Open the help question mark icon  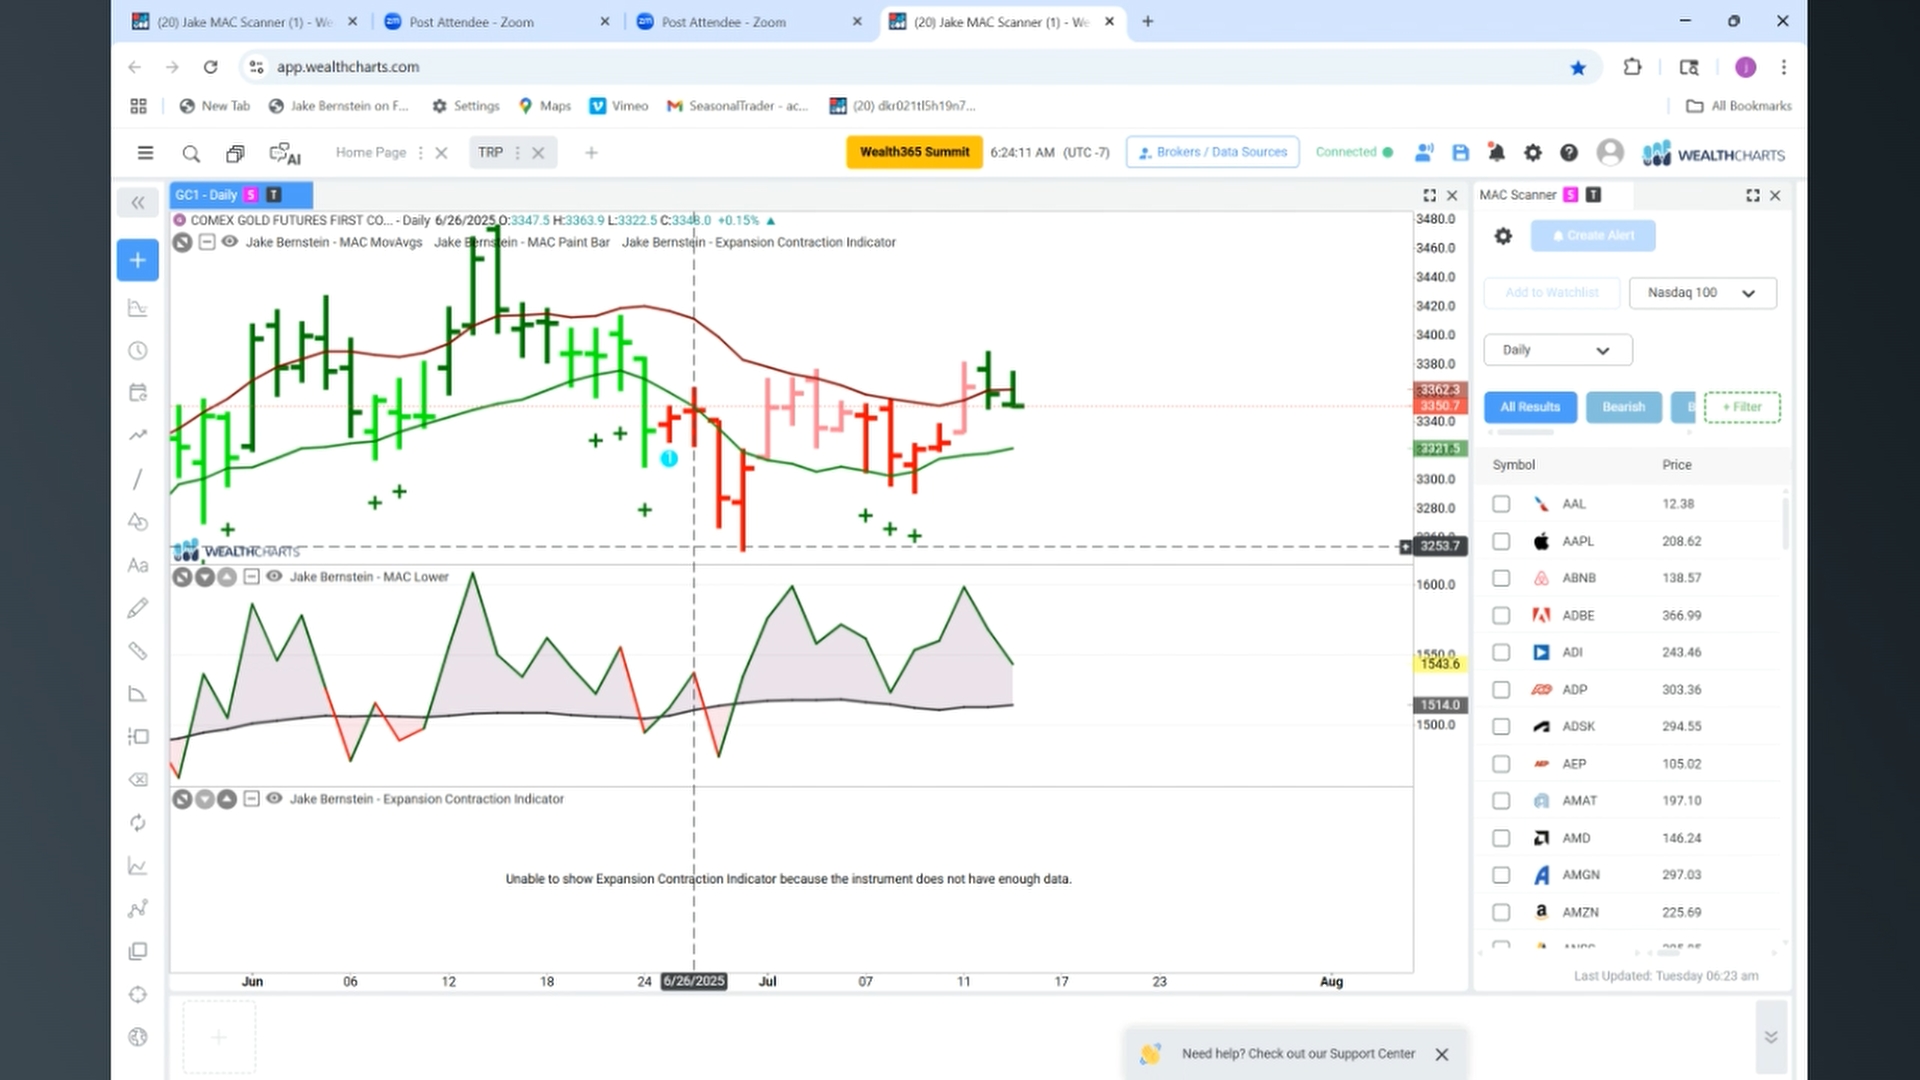tap(1569, 153)
